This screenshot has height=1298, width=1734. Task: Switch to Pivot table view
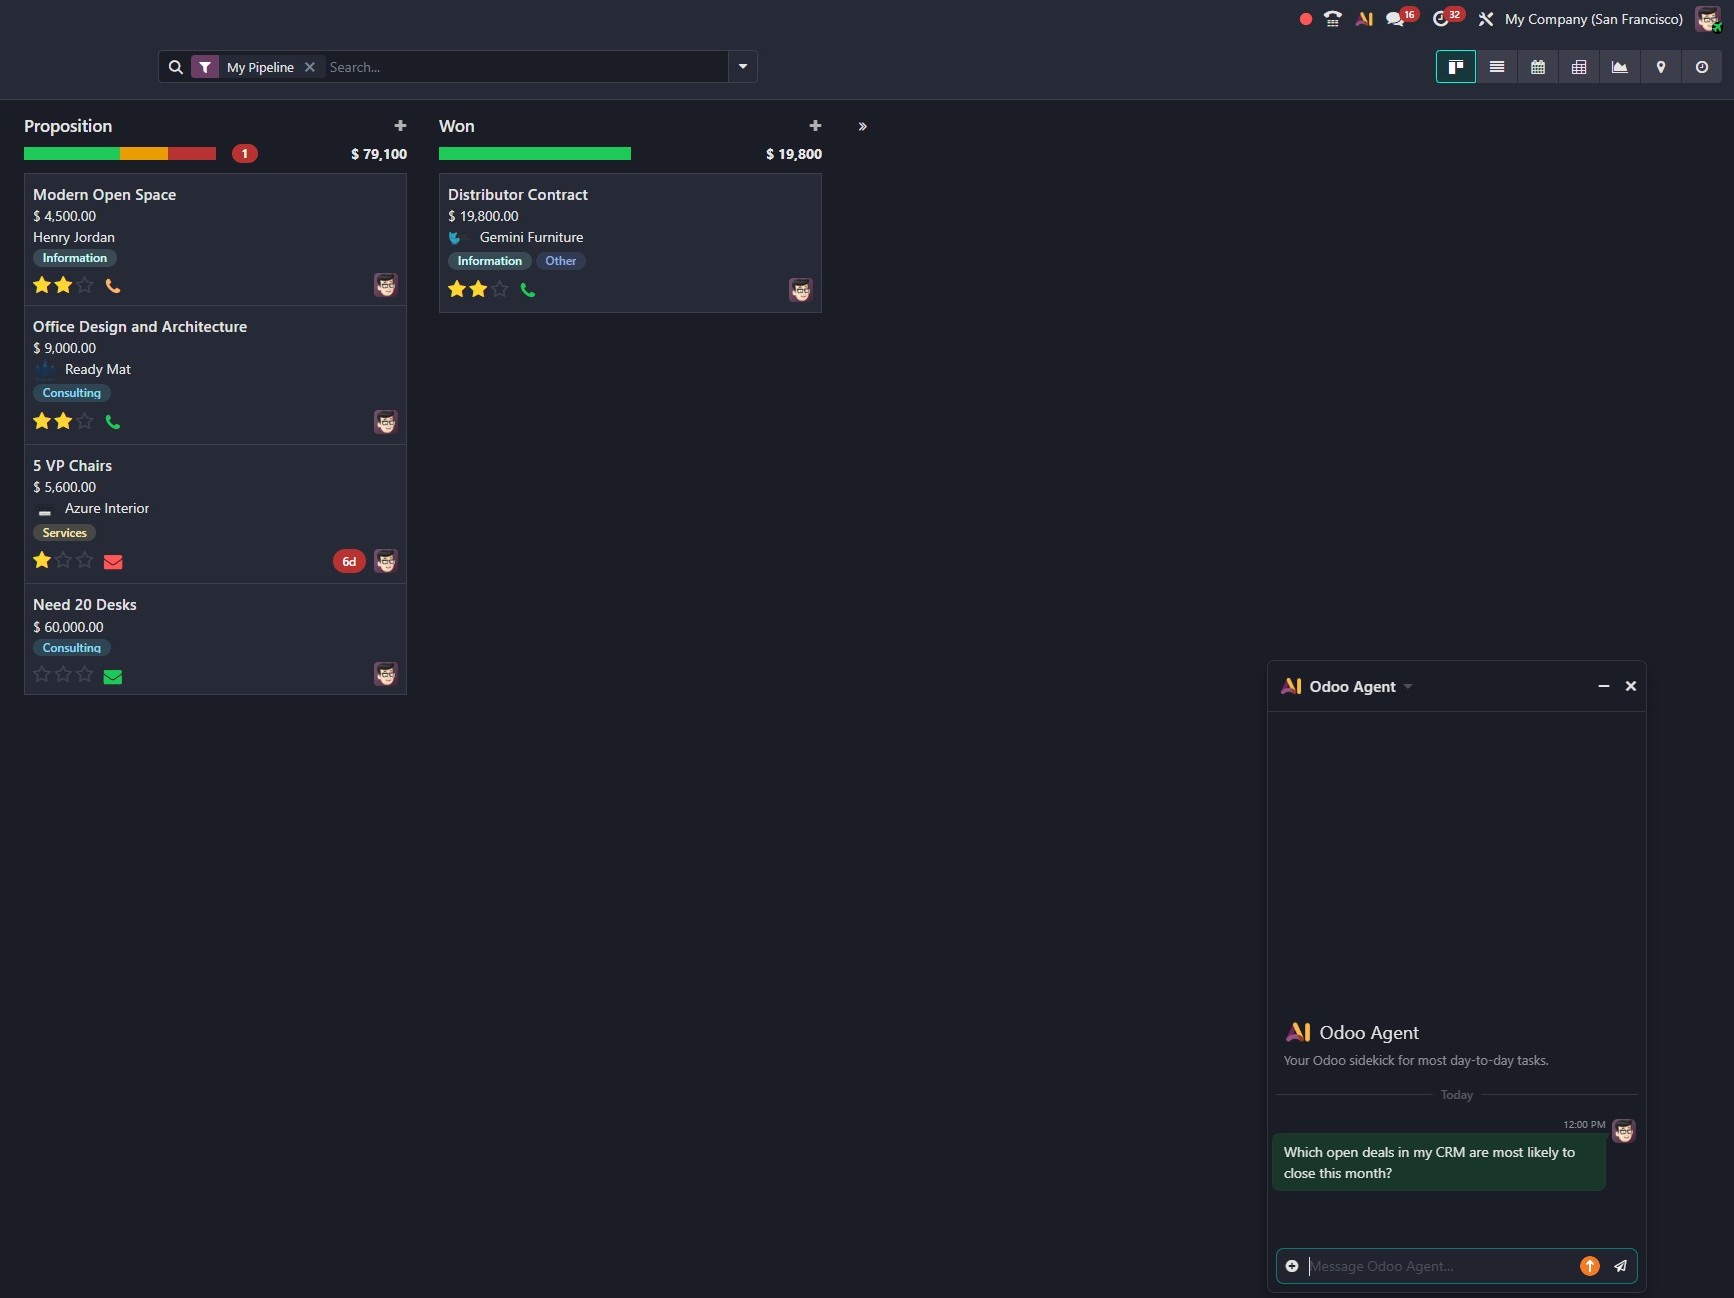1579,67
